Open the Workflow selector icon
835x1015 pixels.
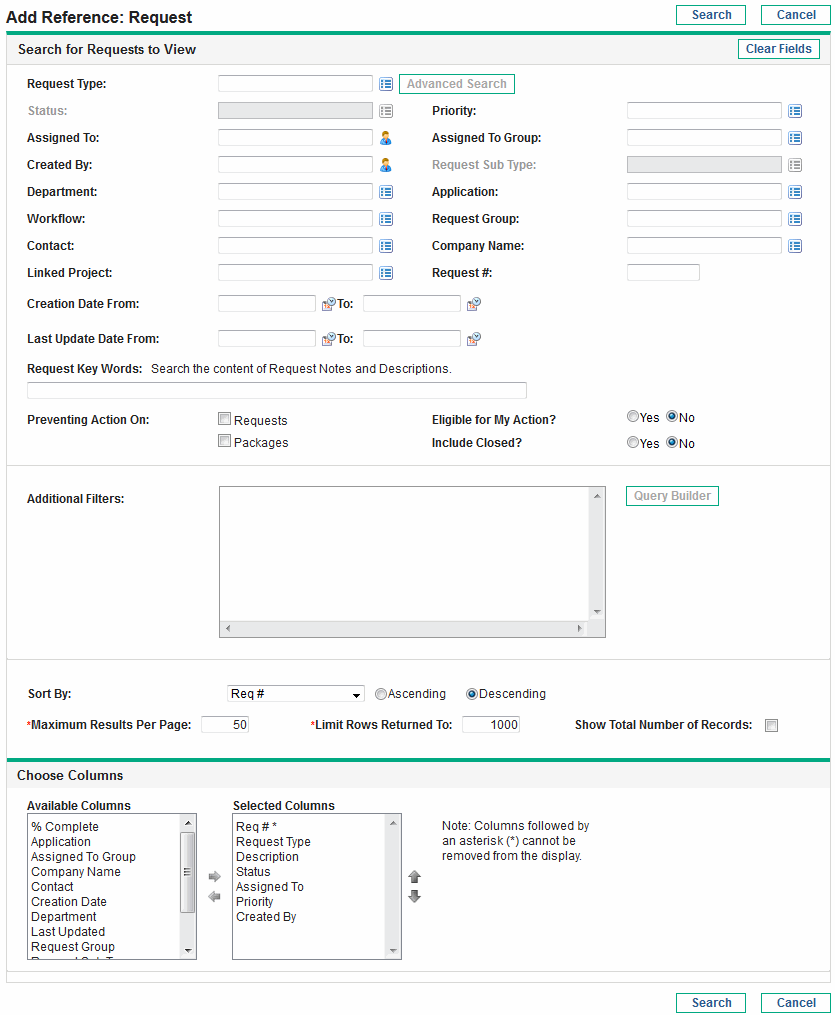click(386, 218)
